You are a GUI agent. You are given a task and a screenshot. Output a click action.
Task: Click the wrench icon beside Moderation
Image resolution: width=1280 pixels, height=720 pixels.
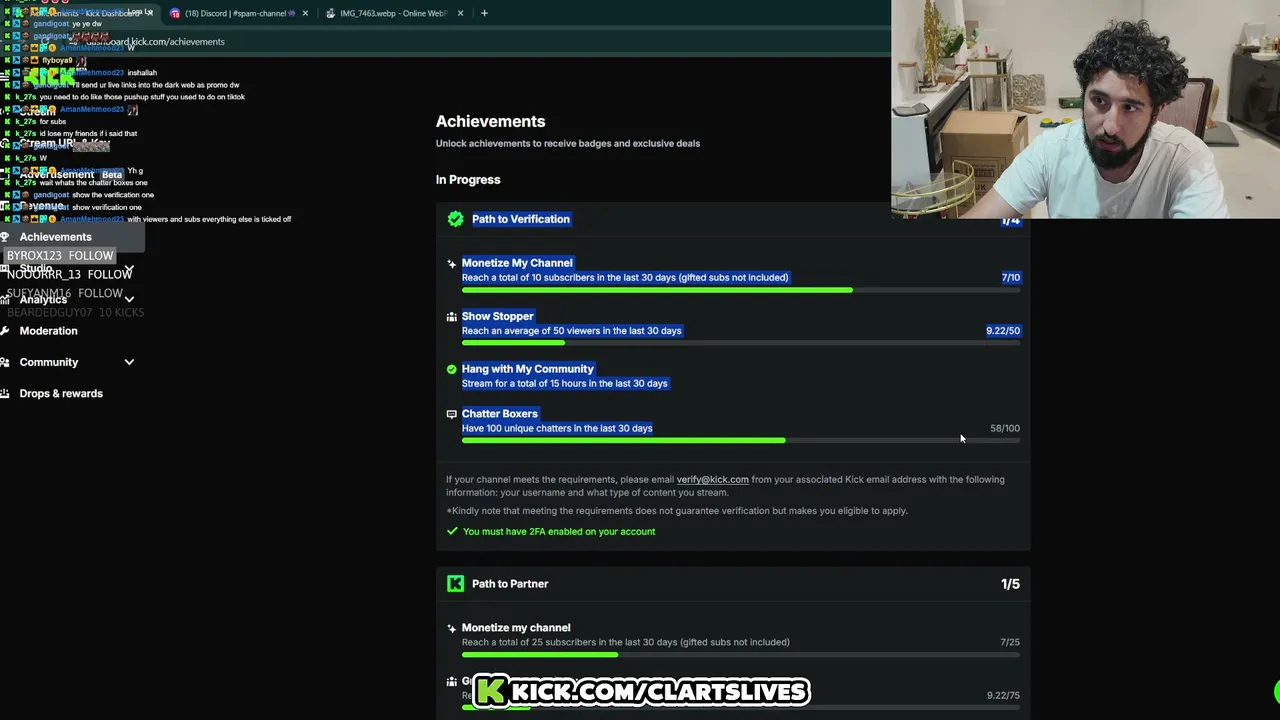point(5,331)
